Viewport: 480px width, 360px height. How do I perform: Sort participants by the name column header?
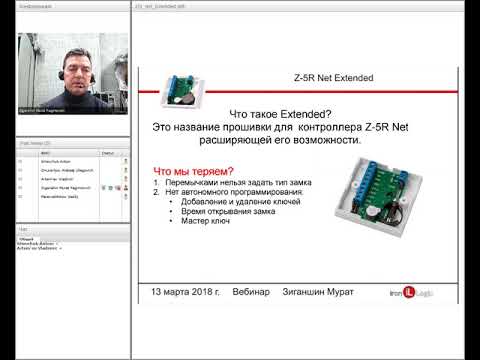tap(69, 153)
